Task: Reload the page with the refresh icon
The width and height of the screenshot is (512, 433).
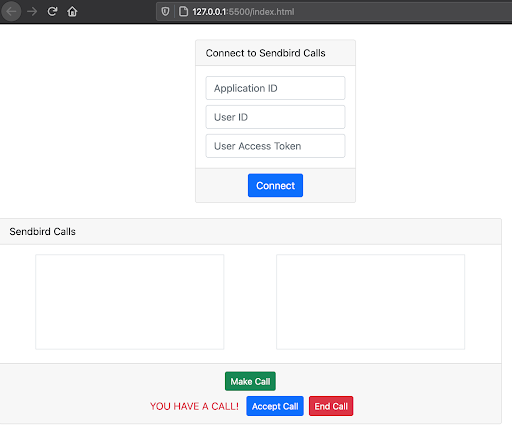Action: (x=52, y=12)
